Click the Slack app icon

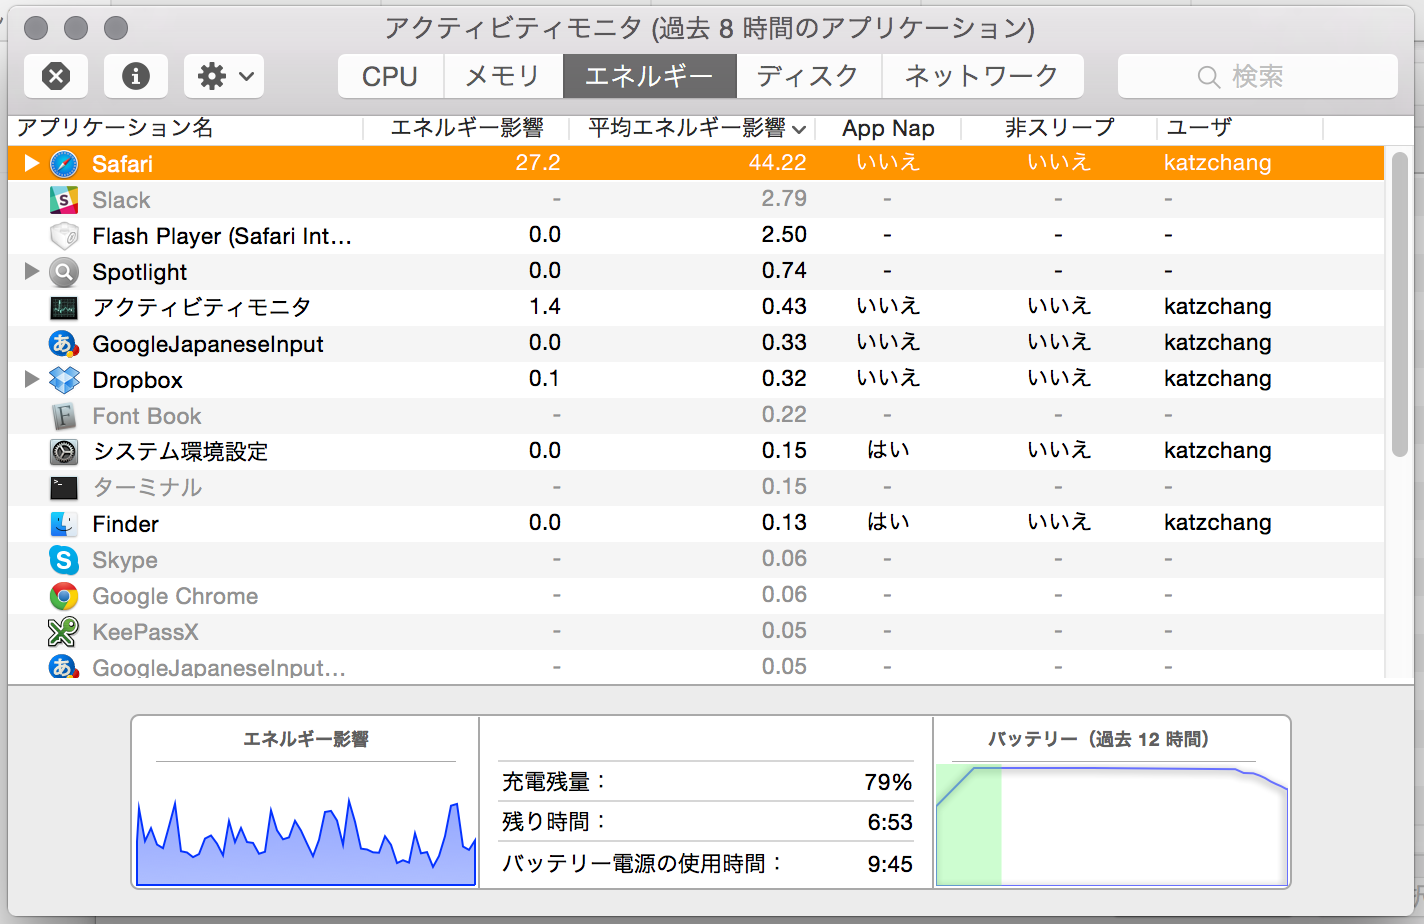point(64,200)
